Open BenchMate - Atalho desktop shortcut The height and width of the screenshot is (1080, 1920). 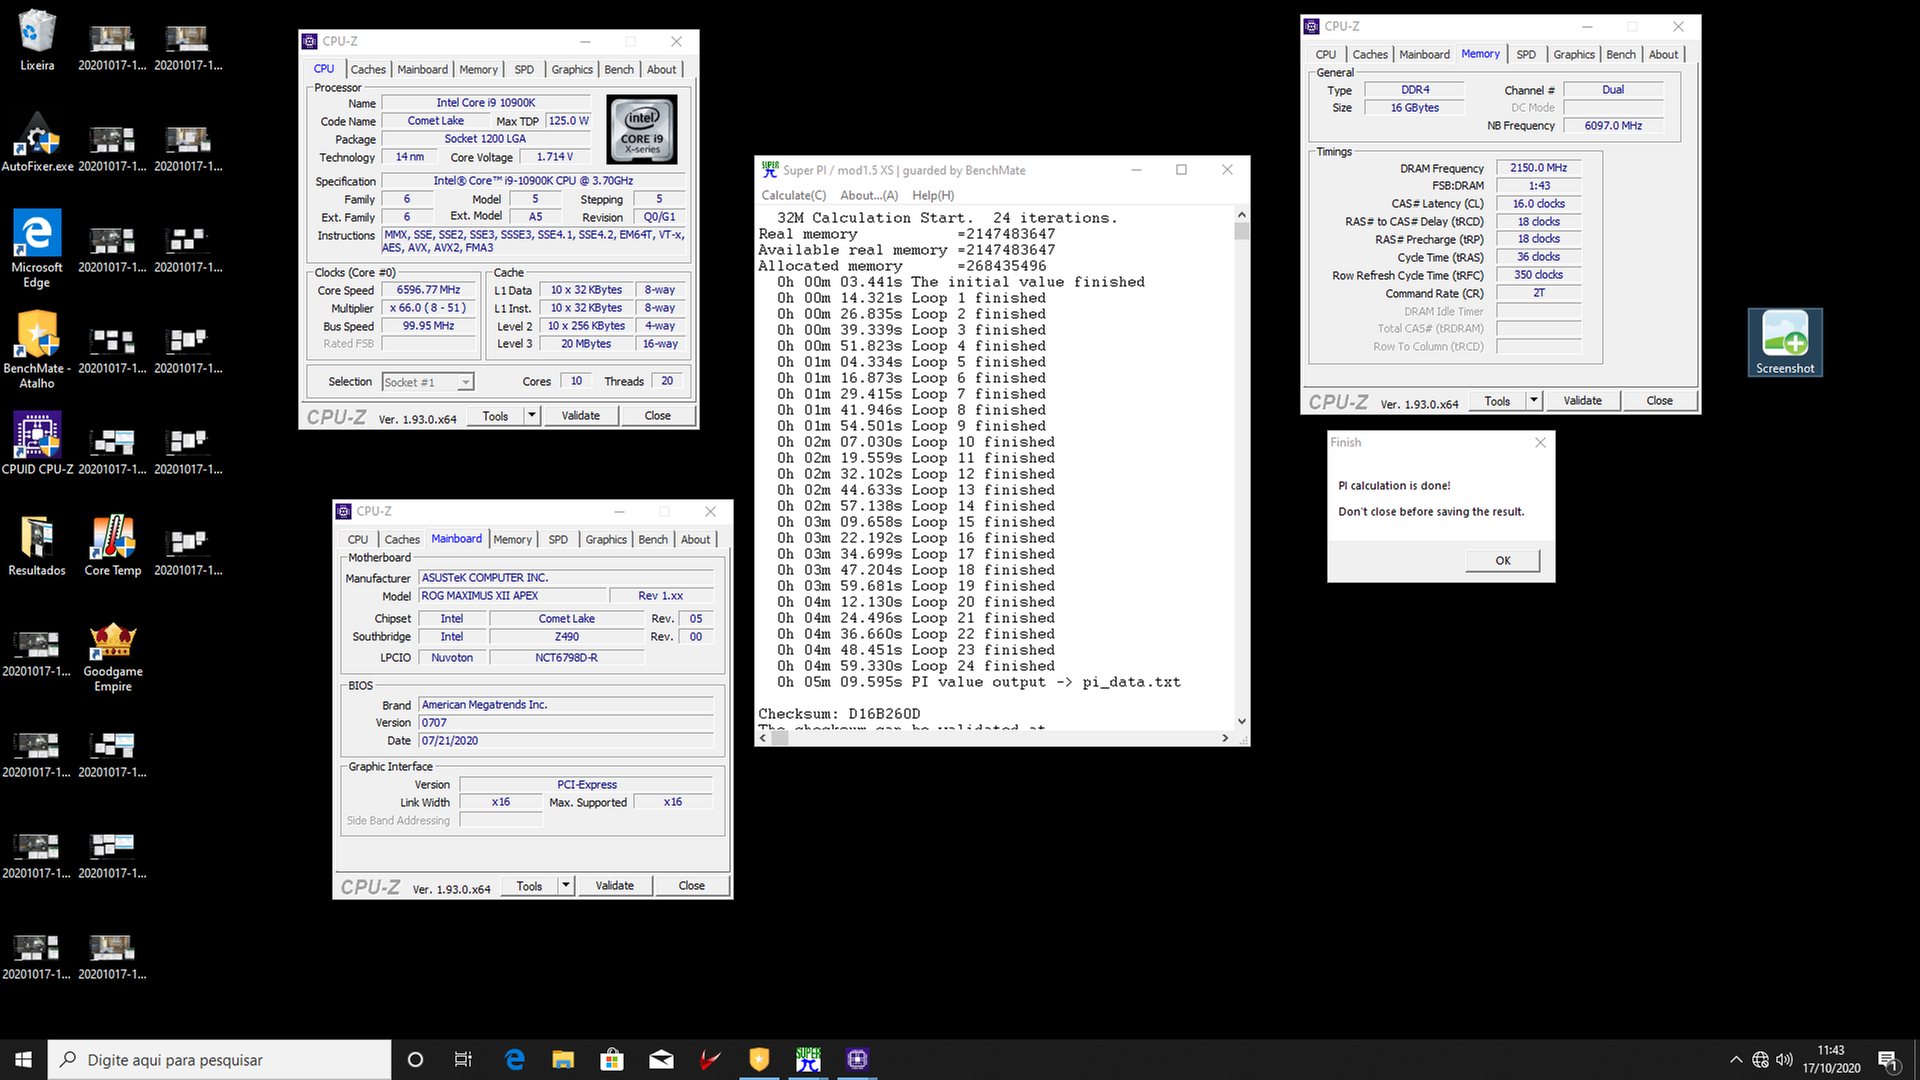click(x=37, y=348)
